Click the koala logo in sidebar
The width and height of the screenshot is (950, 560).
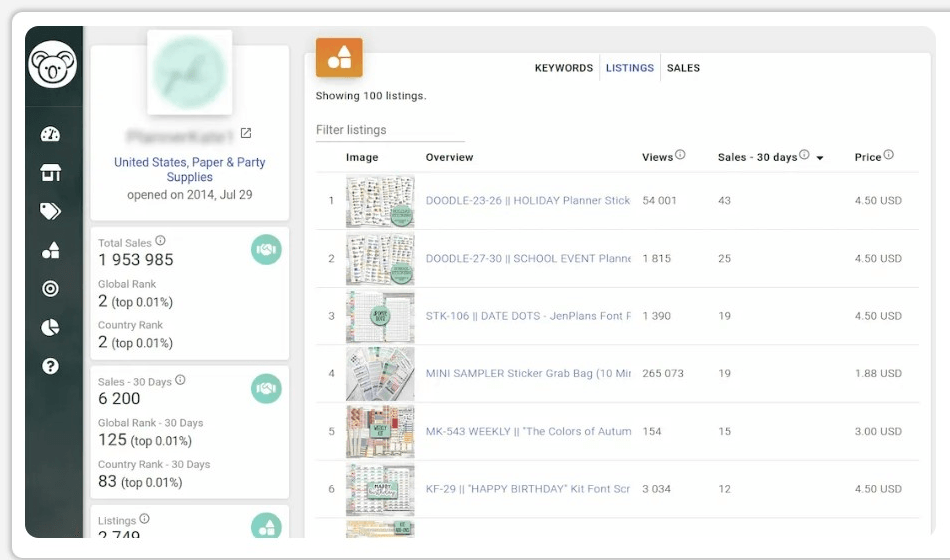coord(52,66)
